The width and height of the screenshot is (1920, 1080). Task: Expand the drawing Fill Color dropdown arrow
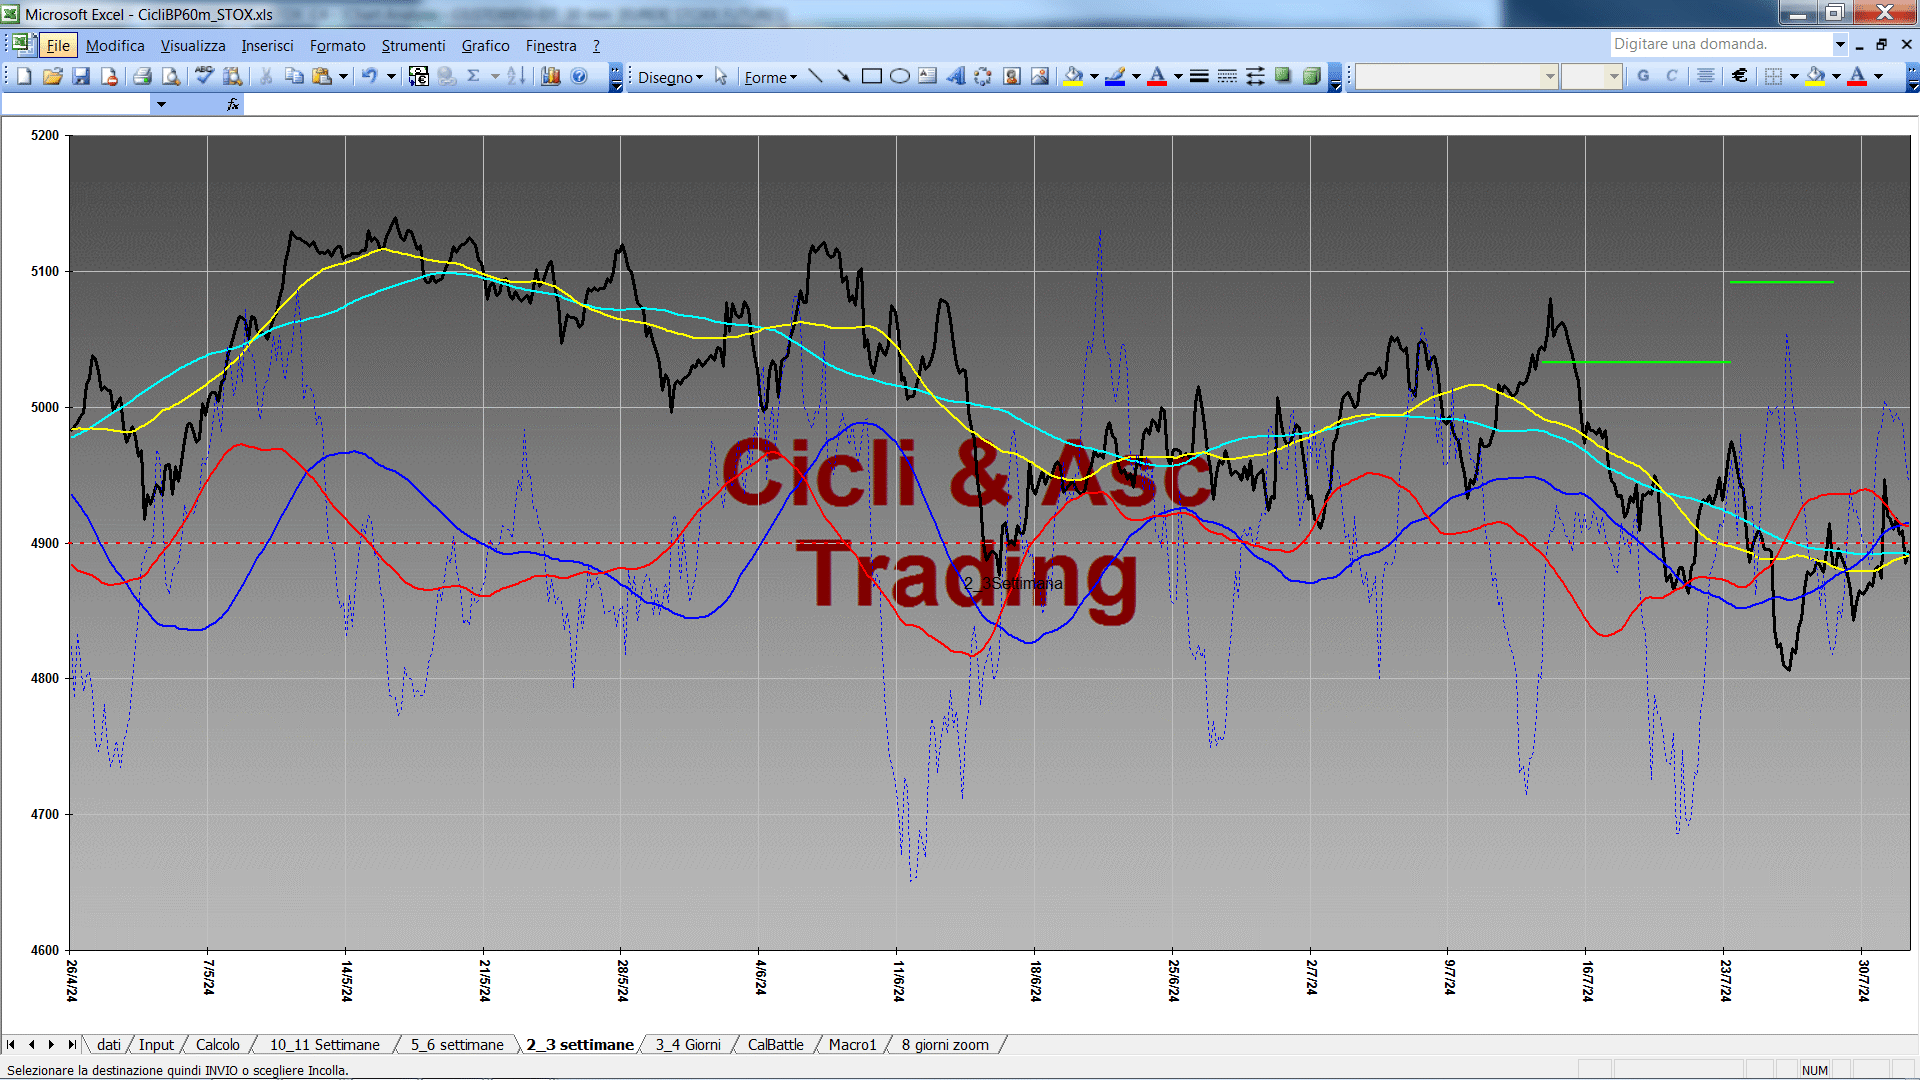click(1094, 76)
